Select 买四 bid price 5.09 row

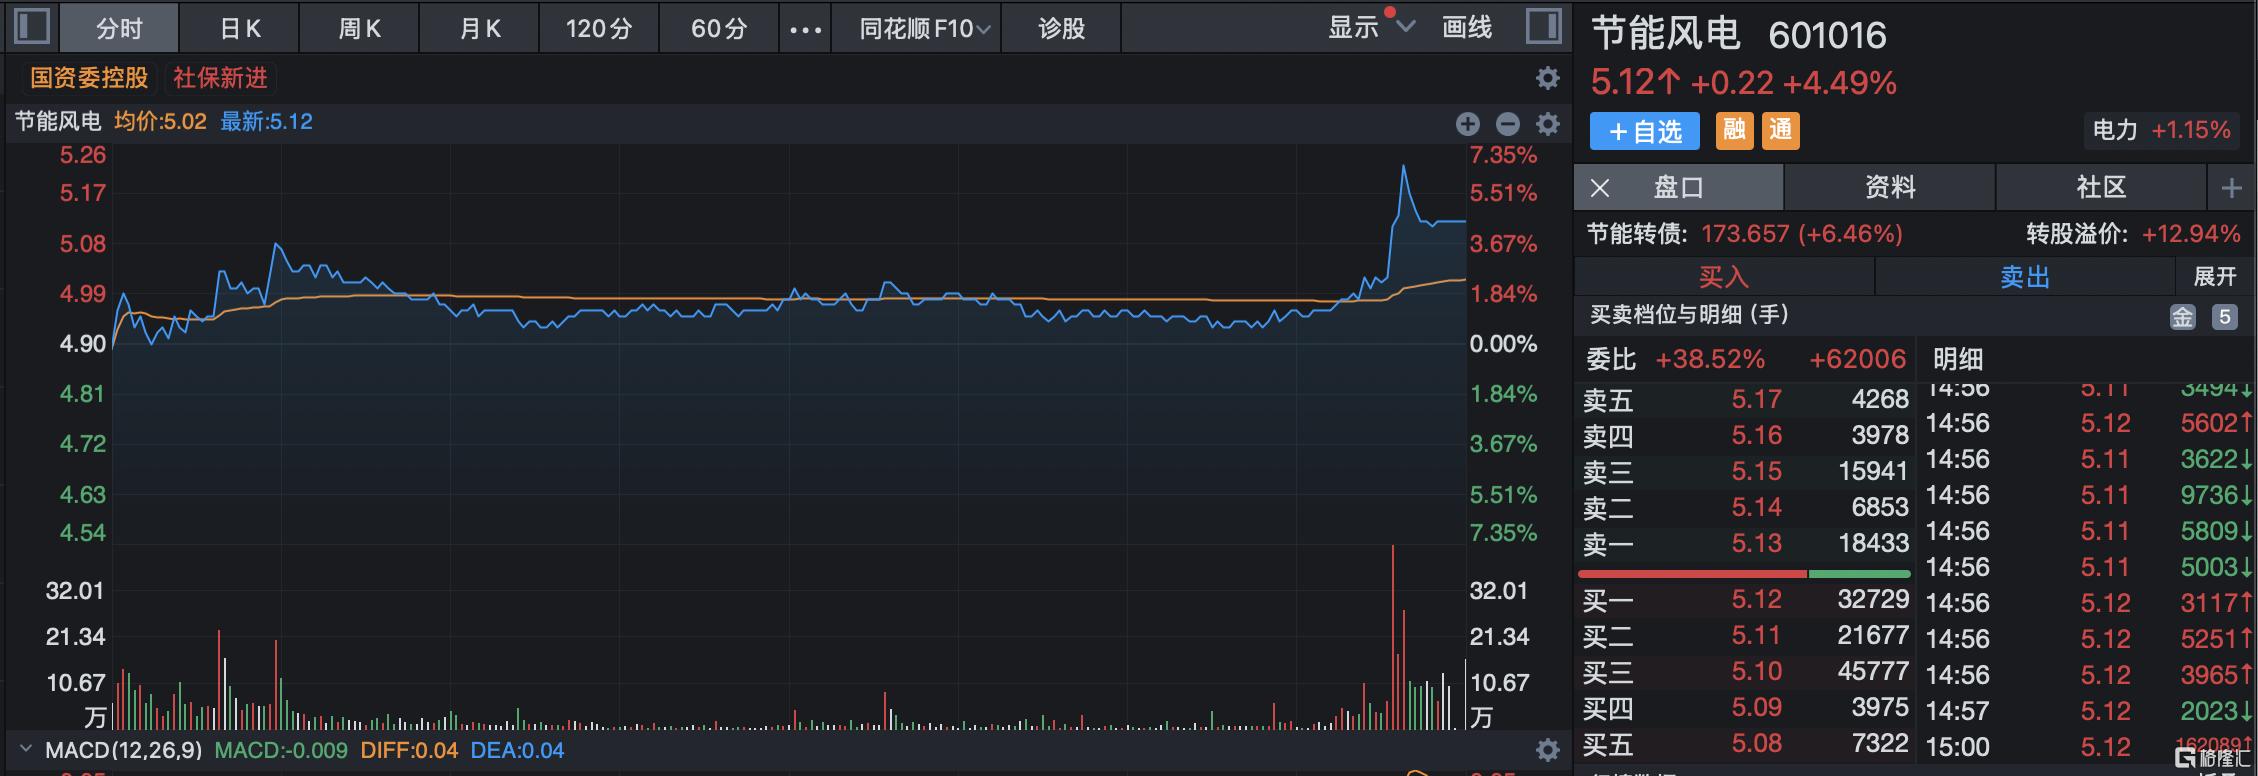(x=1745, y=707)
